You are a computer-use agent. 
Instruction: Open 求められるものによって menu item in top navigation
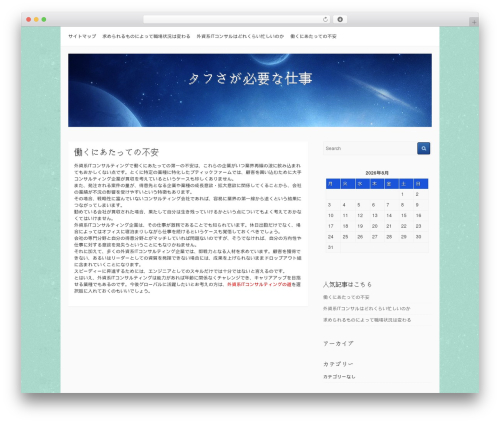click(x=146, y=36)
